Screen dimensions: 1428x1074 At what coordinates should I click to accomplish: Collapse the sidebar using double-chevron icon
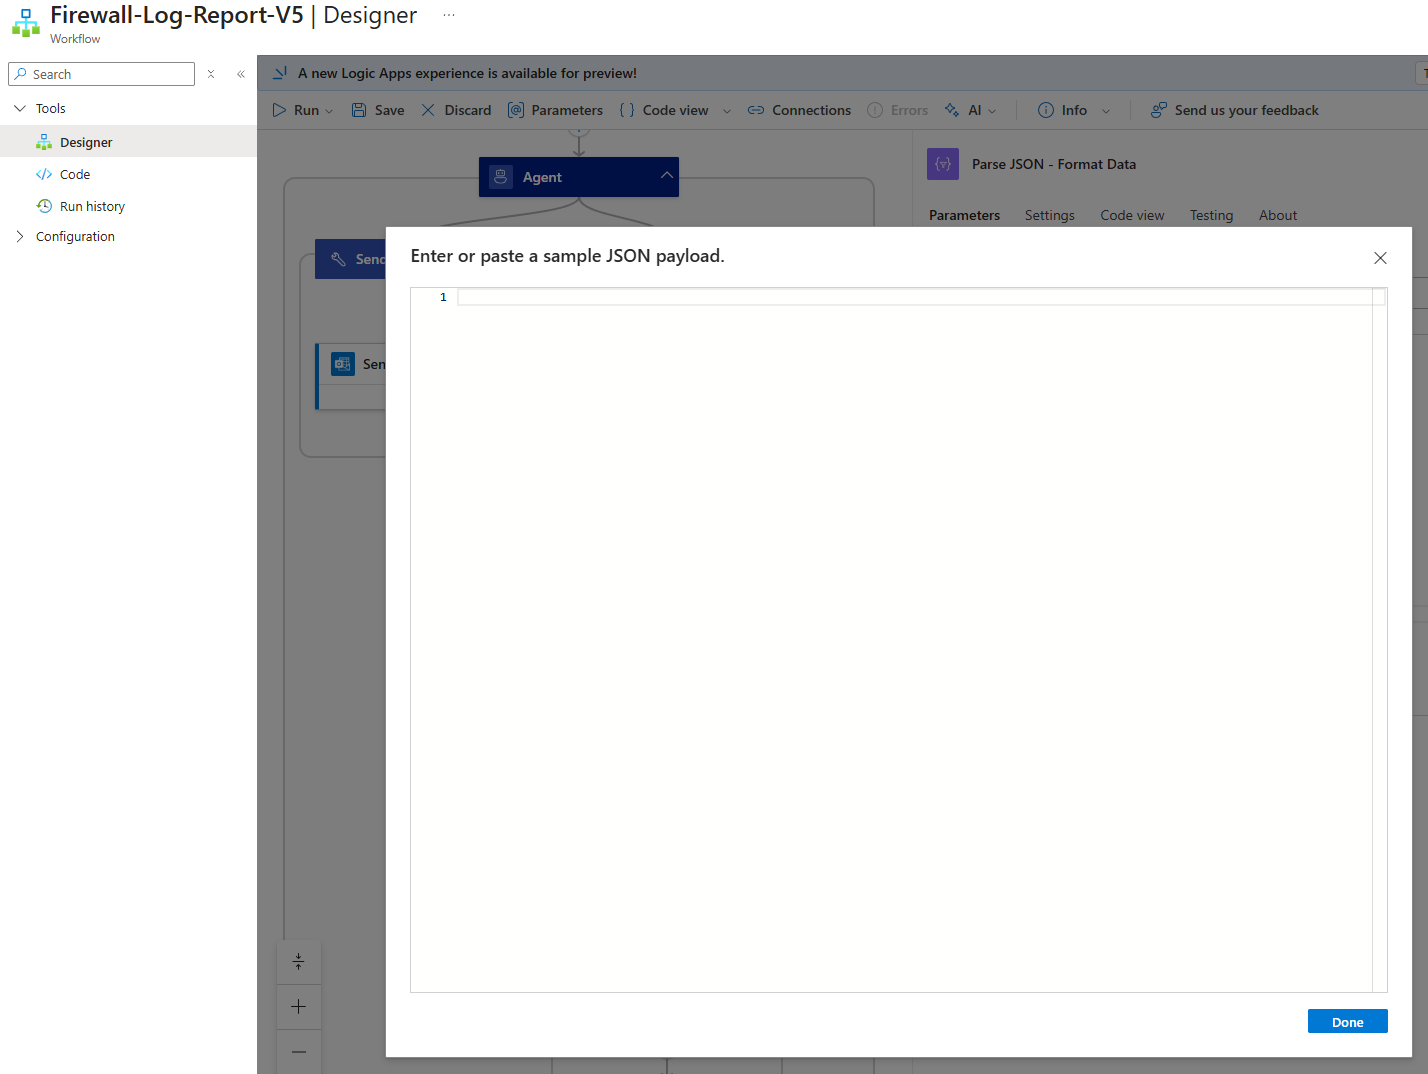pos(241,74)
